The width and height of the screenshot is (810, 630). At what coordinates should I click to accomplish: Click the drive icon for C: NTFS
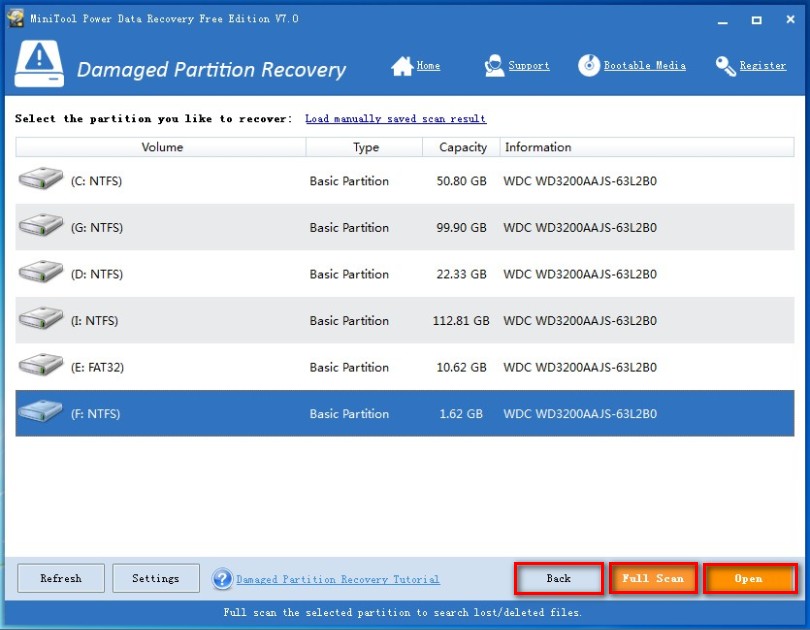(x=41, y=178)
